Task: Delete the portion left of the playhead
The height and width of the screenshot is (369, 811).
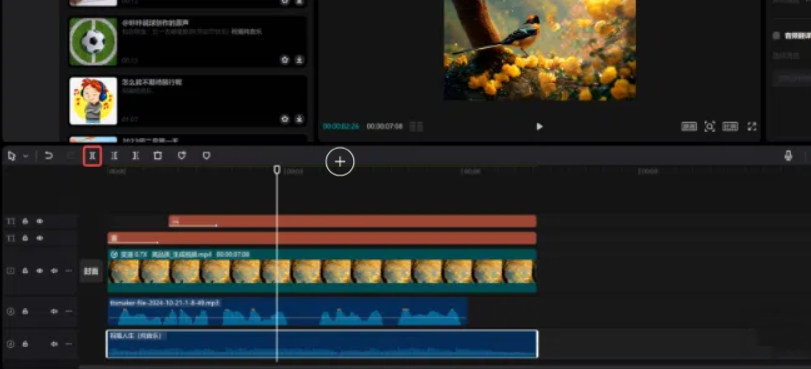Action: tap(114, 155)
